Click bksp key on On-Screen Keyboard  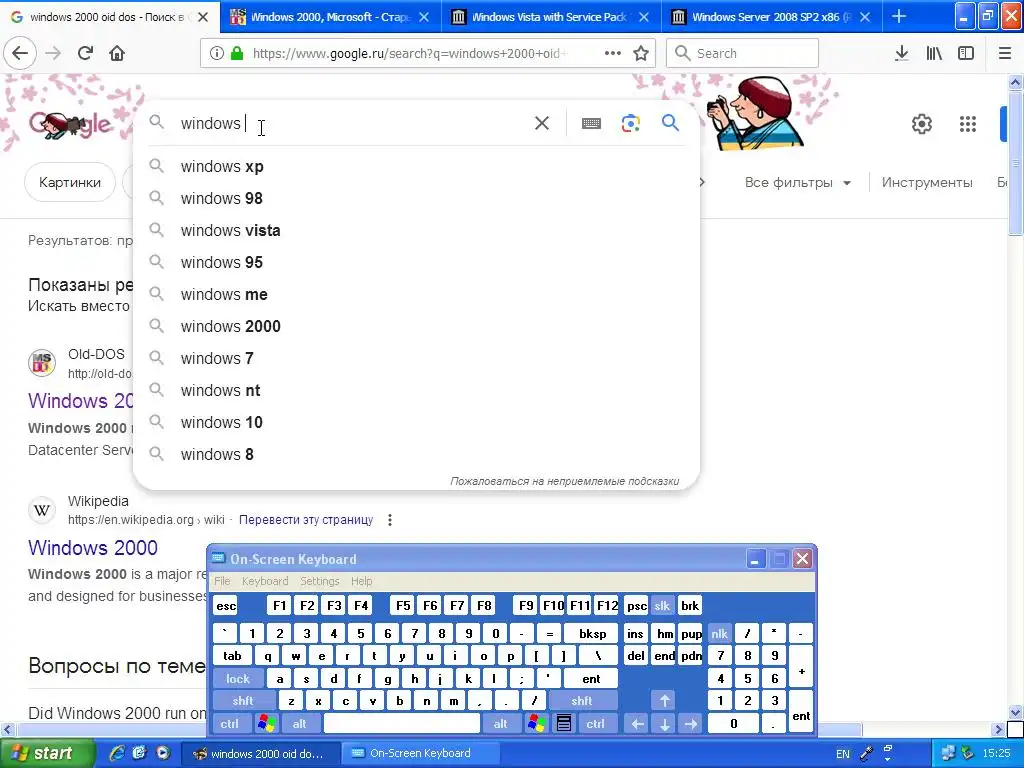click(592, 633)
